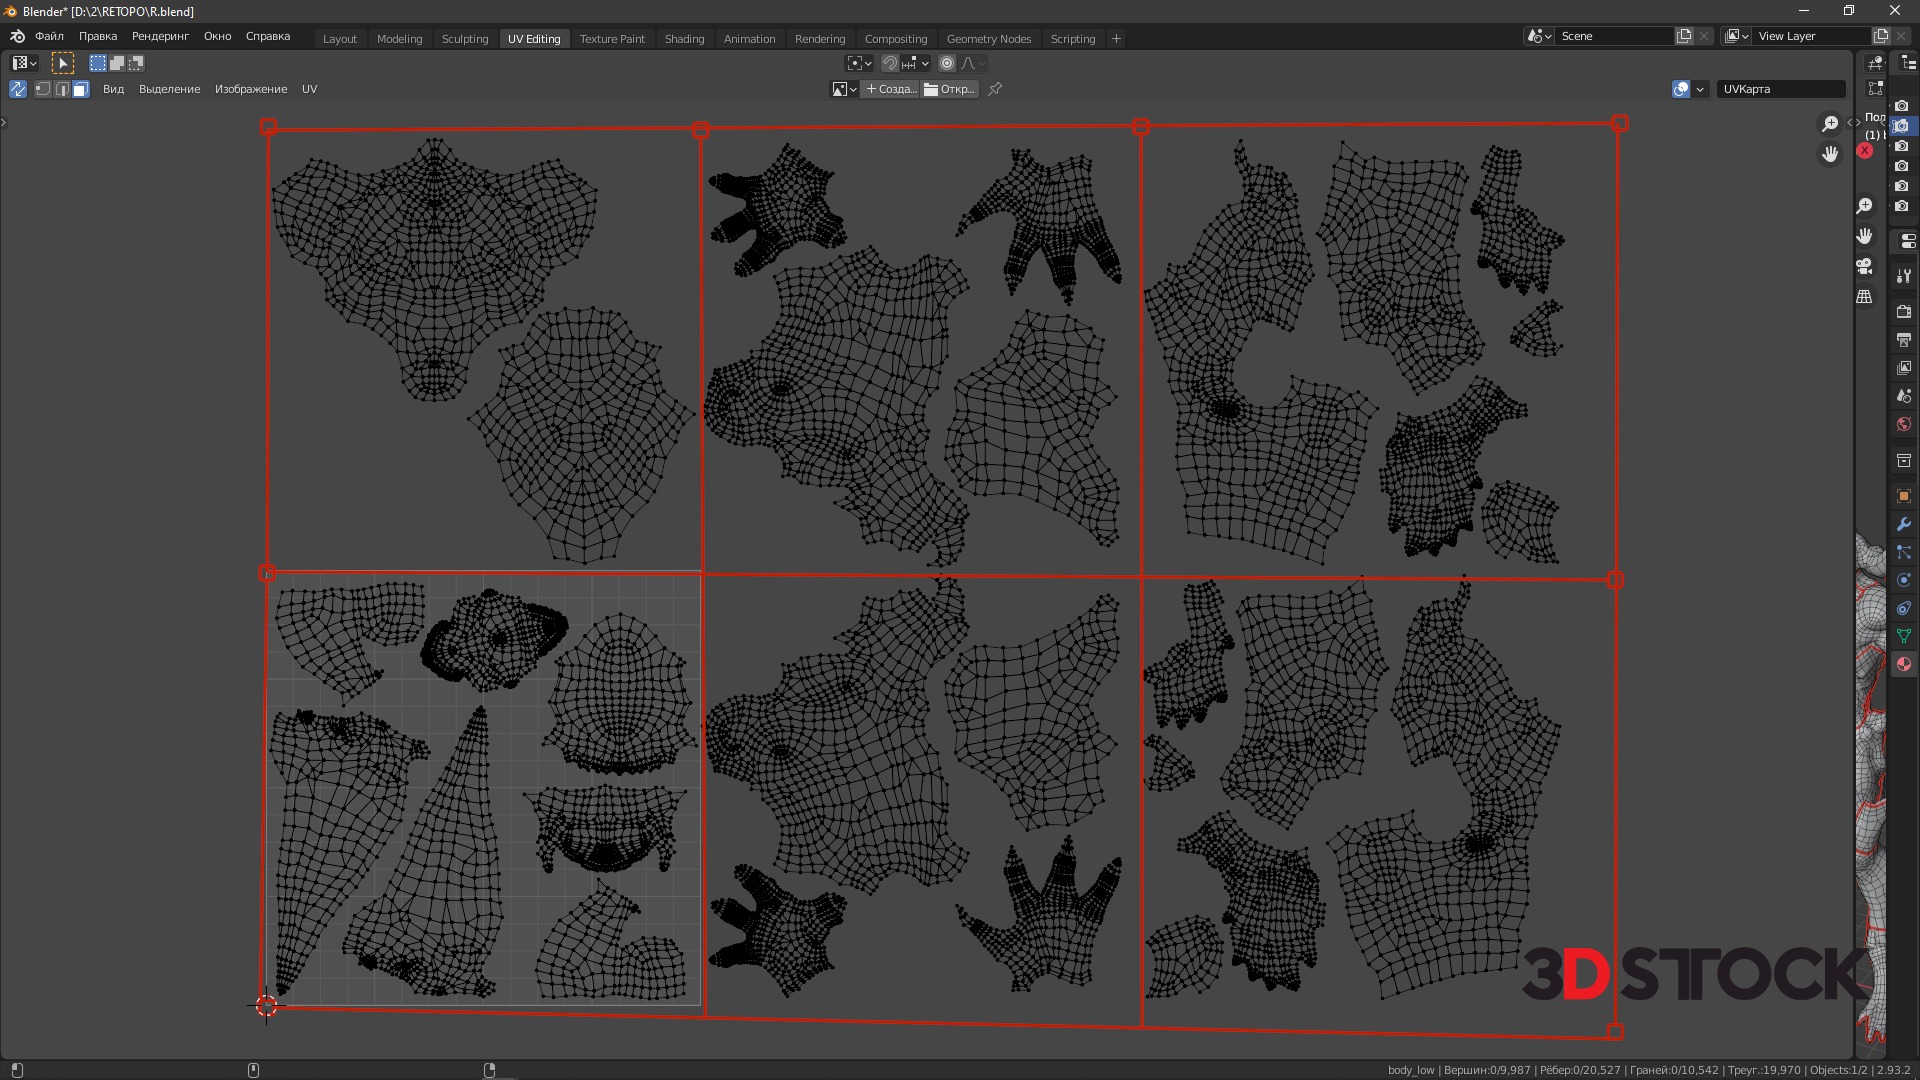Pin the image with pin icon
1920x1080 pixels.
pos(995,89)
